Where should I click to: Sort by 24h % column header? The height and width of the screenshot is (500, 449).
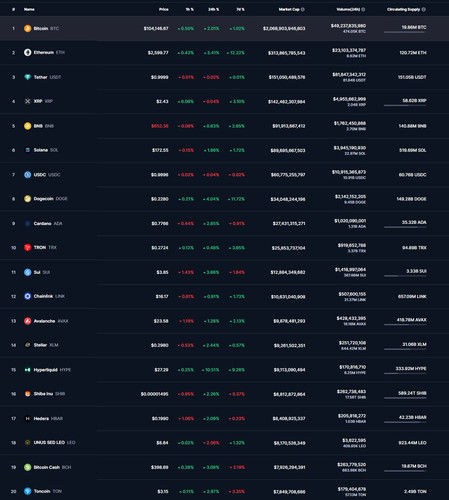(214, 9)
